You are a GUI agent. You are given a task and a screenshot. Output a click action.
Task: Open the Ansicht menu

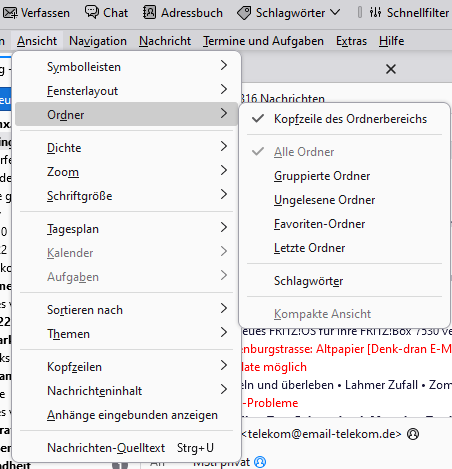point(37,41)
